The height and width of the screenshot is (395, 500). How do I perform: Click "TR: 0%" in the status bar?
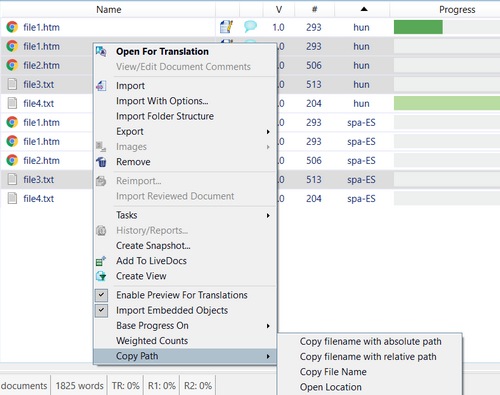(x=125, y=386)
